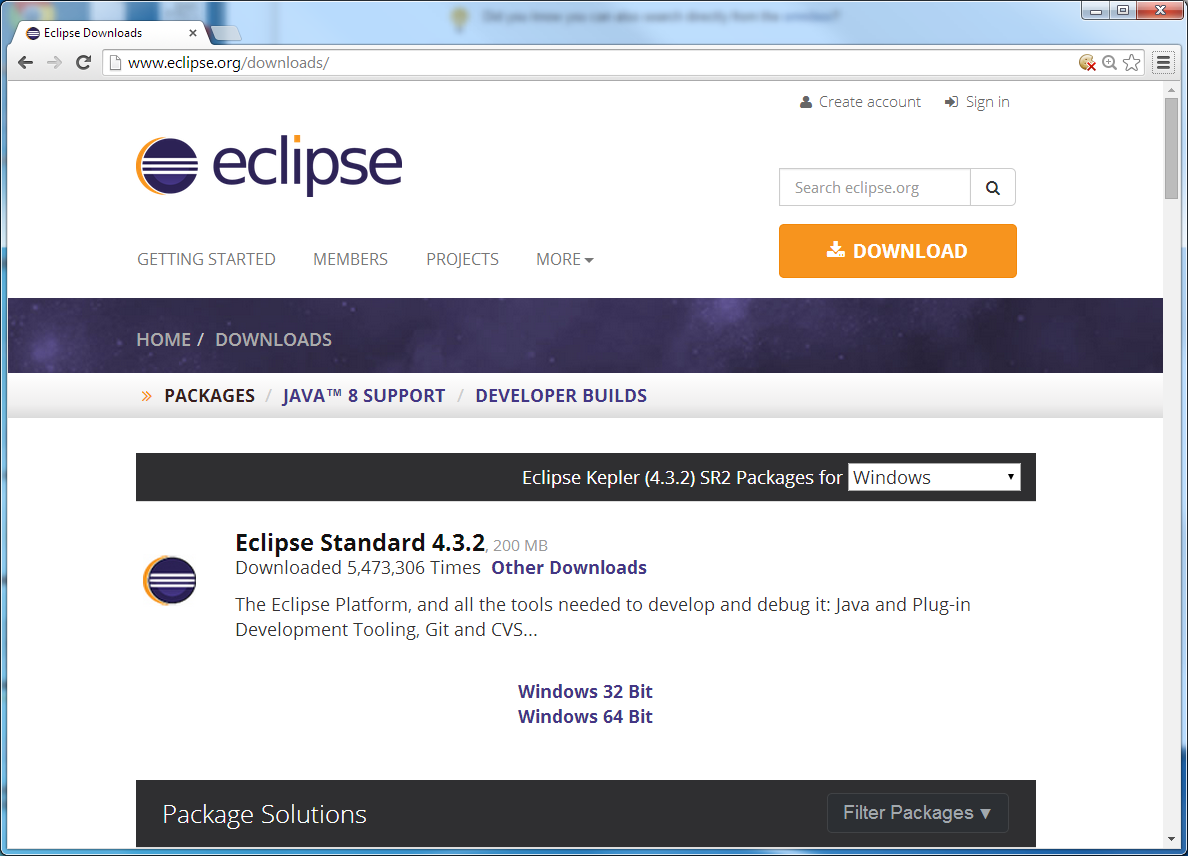Screen dimensions: 1188x856
Task: Click the Eclipse Standard package icon
Action: point(170,580)
